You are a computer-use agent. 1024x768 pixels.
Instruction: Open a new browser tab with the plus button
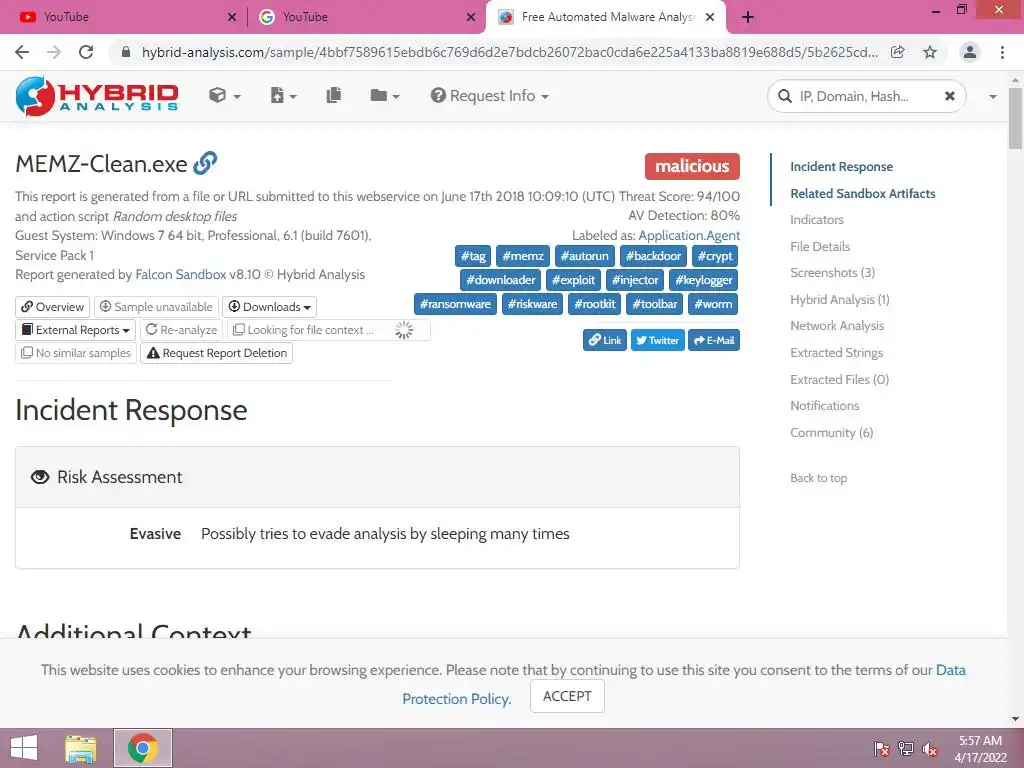[748, 17]
